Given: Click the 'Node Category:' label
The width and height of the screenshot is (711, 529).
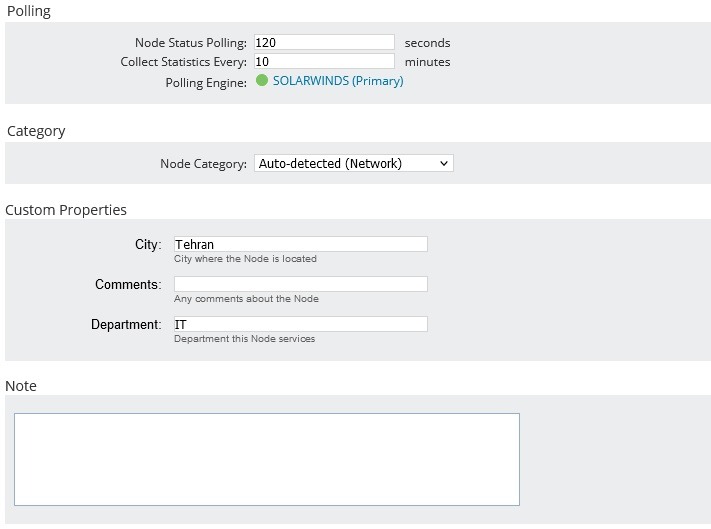Looking at the screenshot, I should click(203, 164).
